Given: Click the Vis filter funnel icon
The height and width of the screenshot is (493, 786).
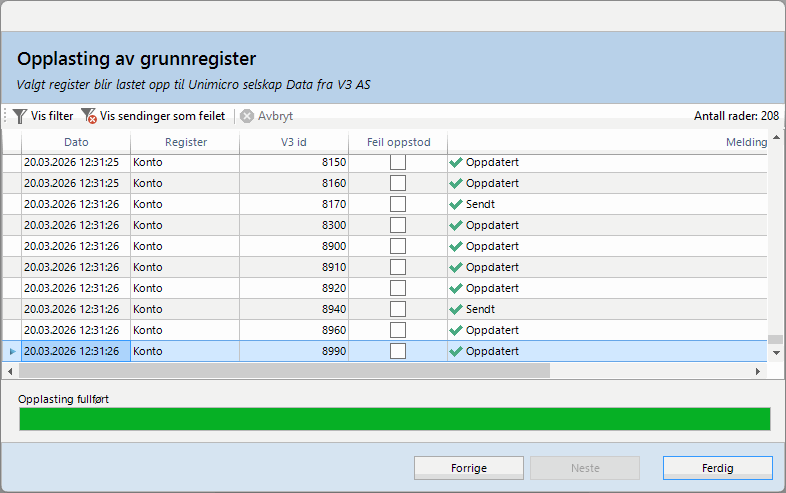Looking at the screenshot, I should coord(20,116).
